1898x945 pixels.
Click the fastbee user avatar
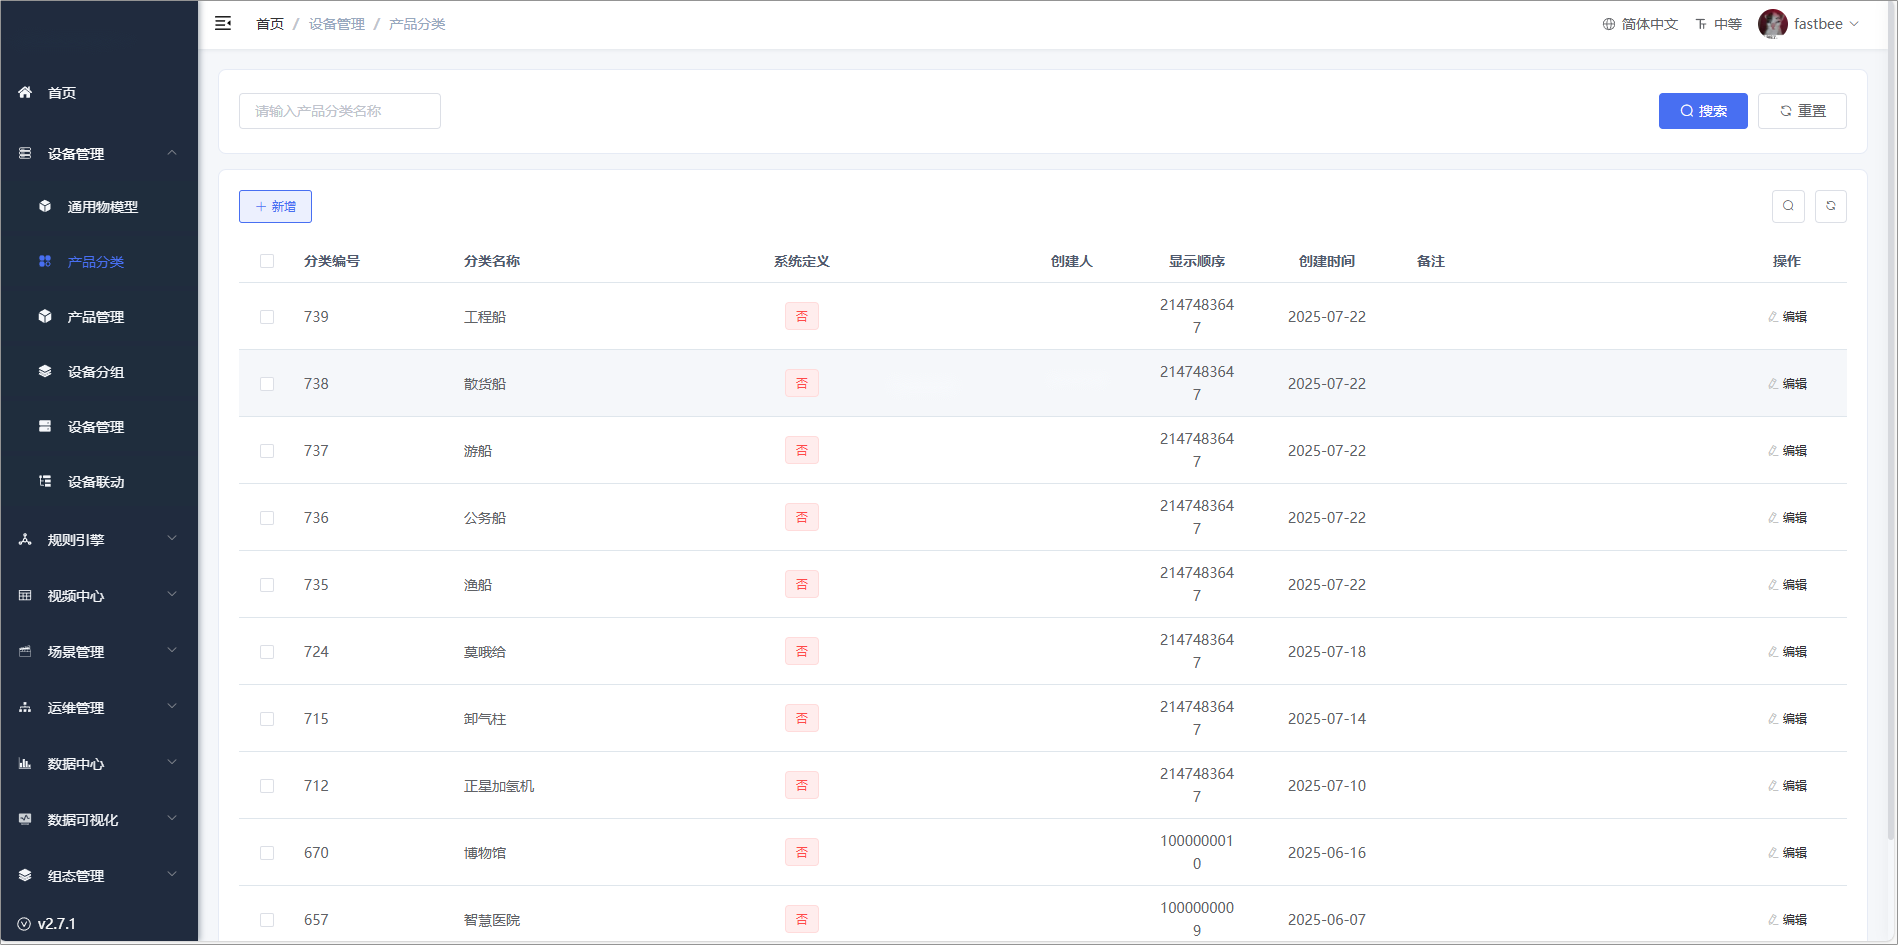[x=1772, y=24]
